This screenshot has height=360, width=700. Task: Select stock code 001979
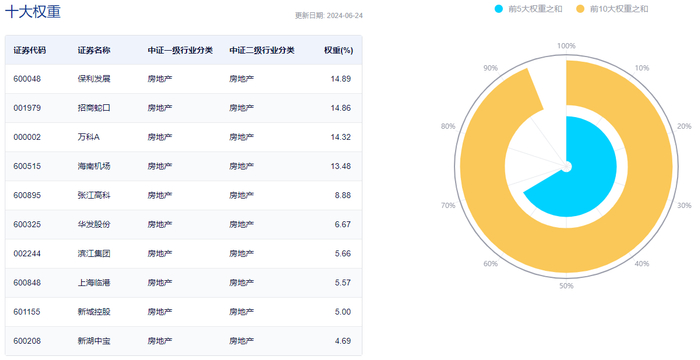tap(27, 108)
